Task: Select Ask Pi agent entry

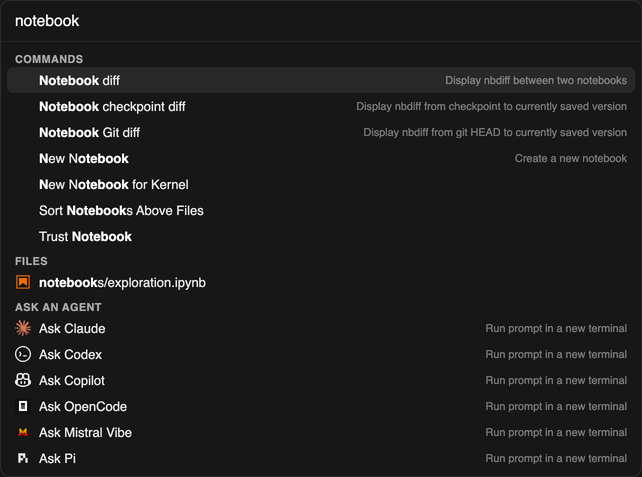Action: coord(321,458)
